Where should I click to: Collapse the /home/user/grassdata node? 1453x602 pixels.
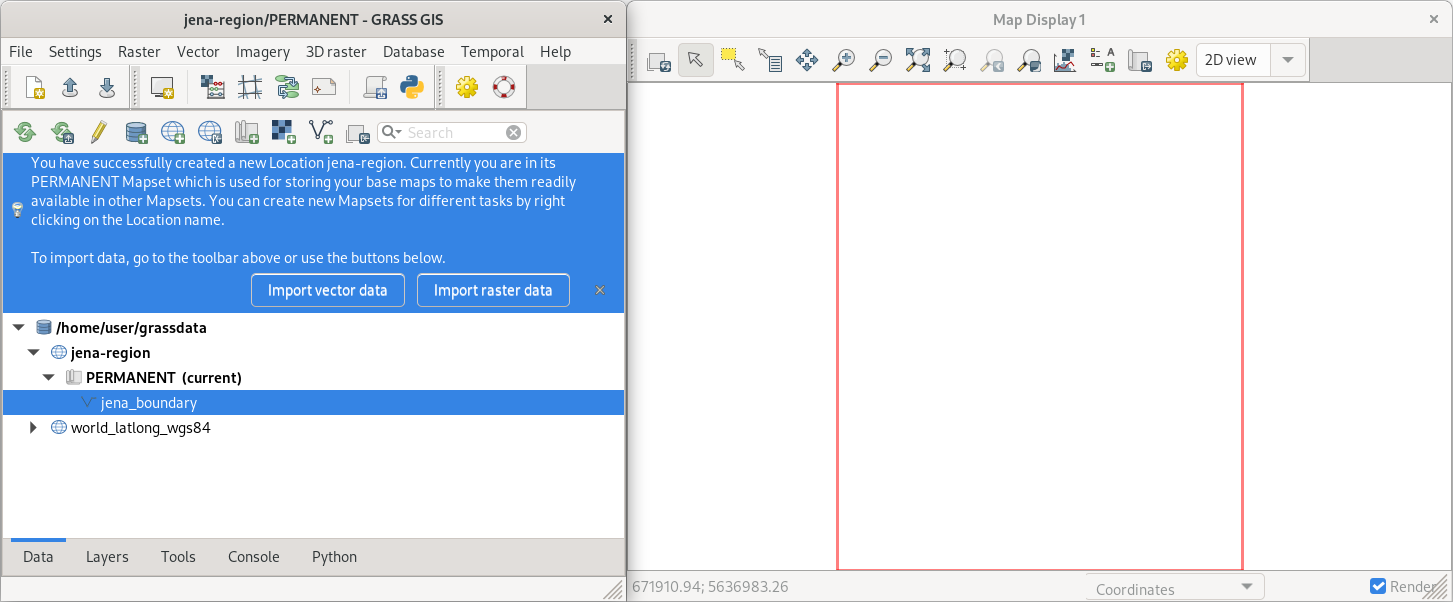(19, 327)
